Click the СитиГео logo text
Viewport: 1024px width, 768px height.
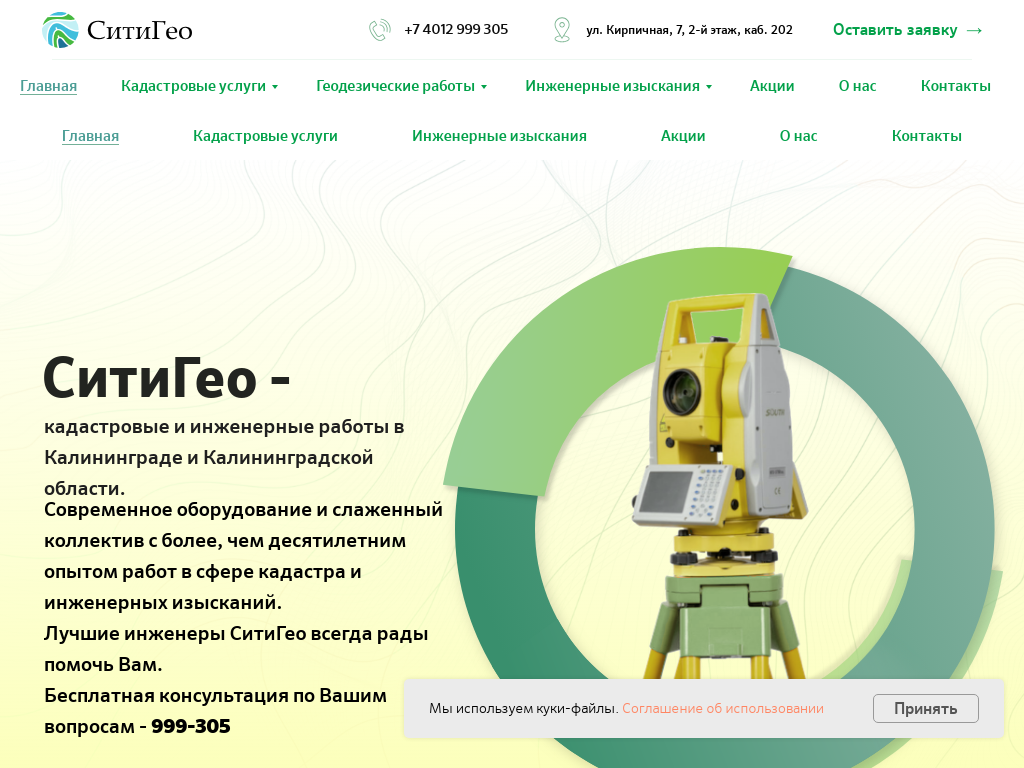tap(140, 31)
